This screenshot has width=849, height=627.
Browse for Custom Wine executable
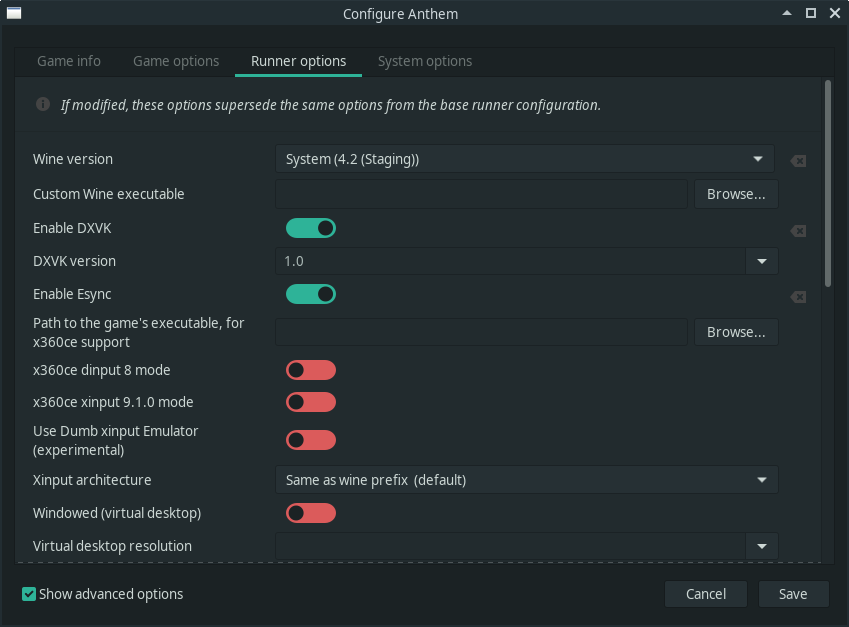(x=736, y=194)
